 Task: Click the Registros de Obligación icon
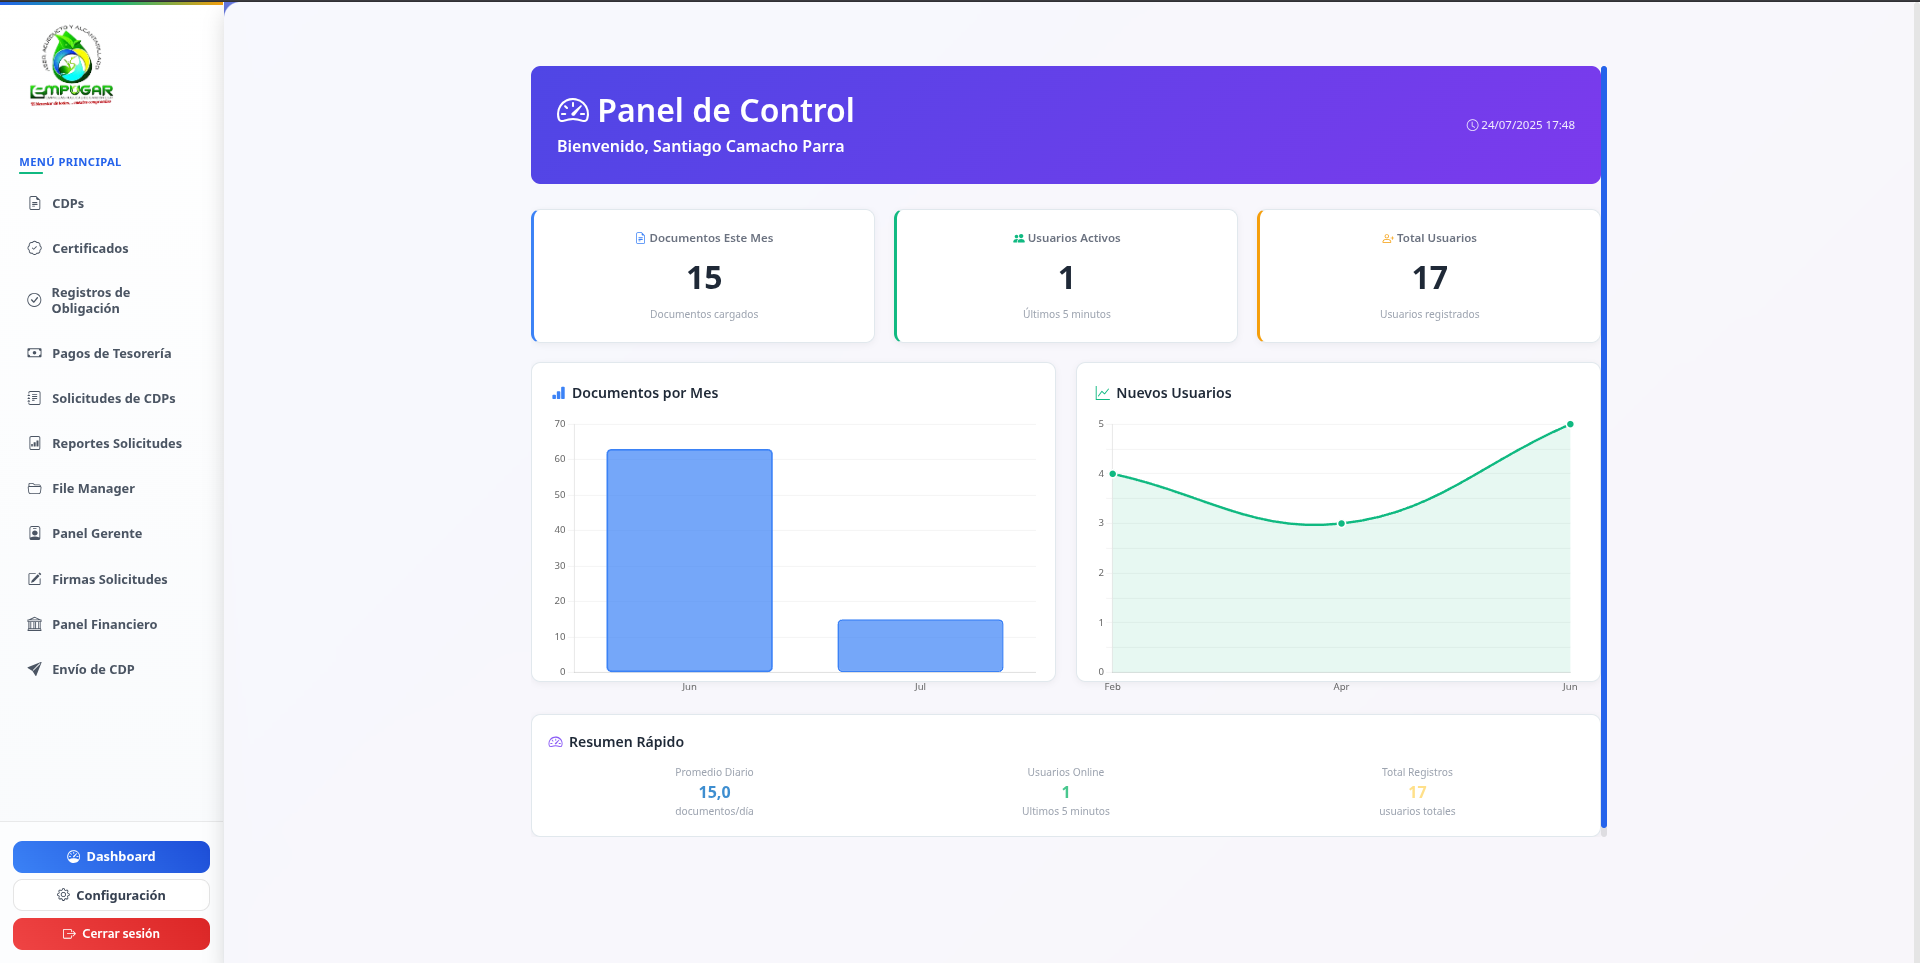[x=34, y=300]
